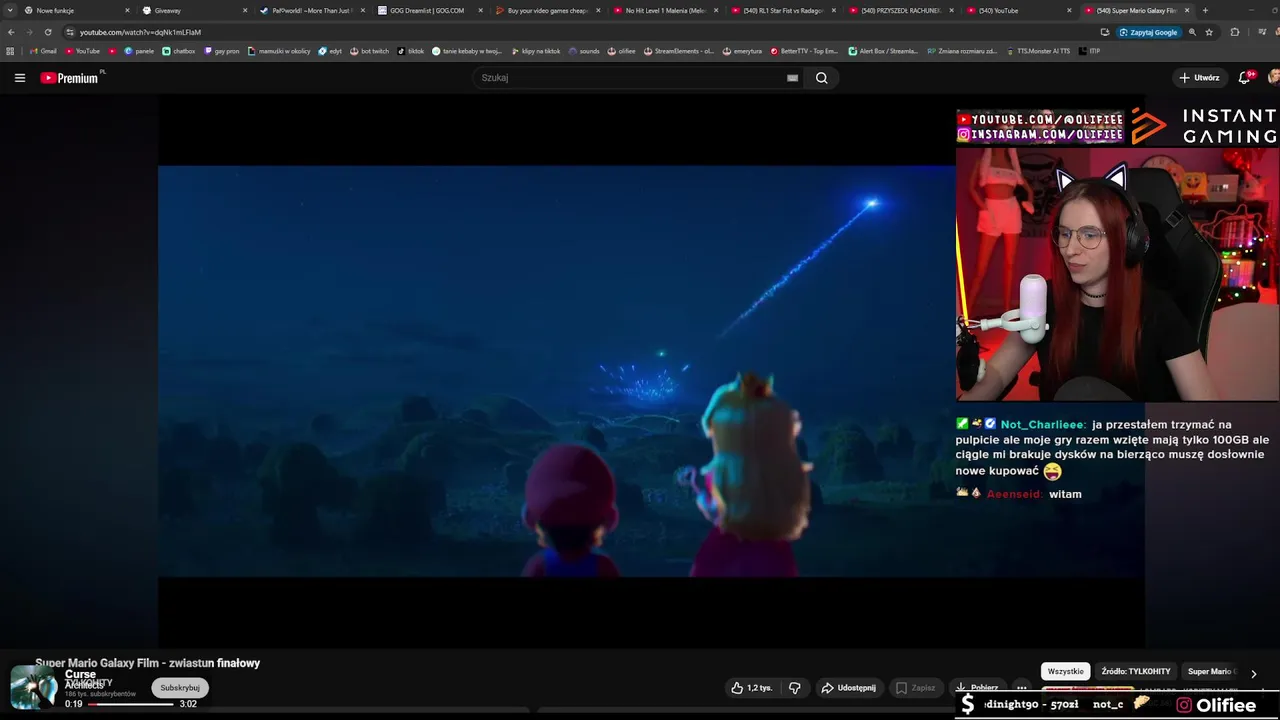
Task: Bookmark this page with star icon
Action: [1209, 32]
